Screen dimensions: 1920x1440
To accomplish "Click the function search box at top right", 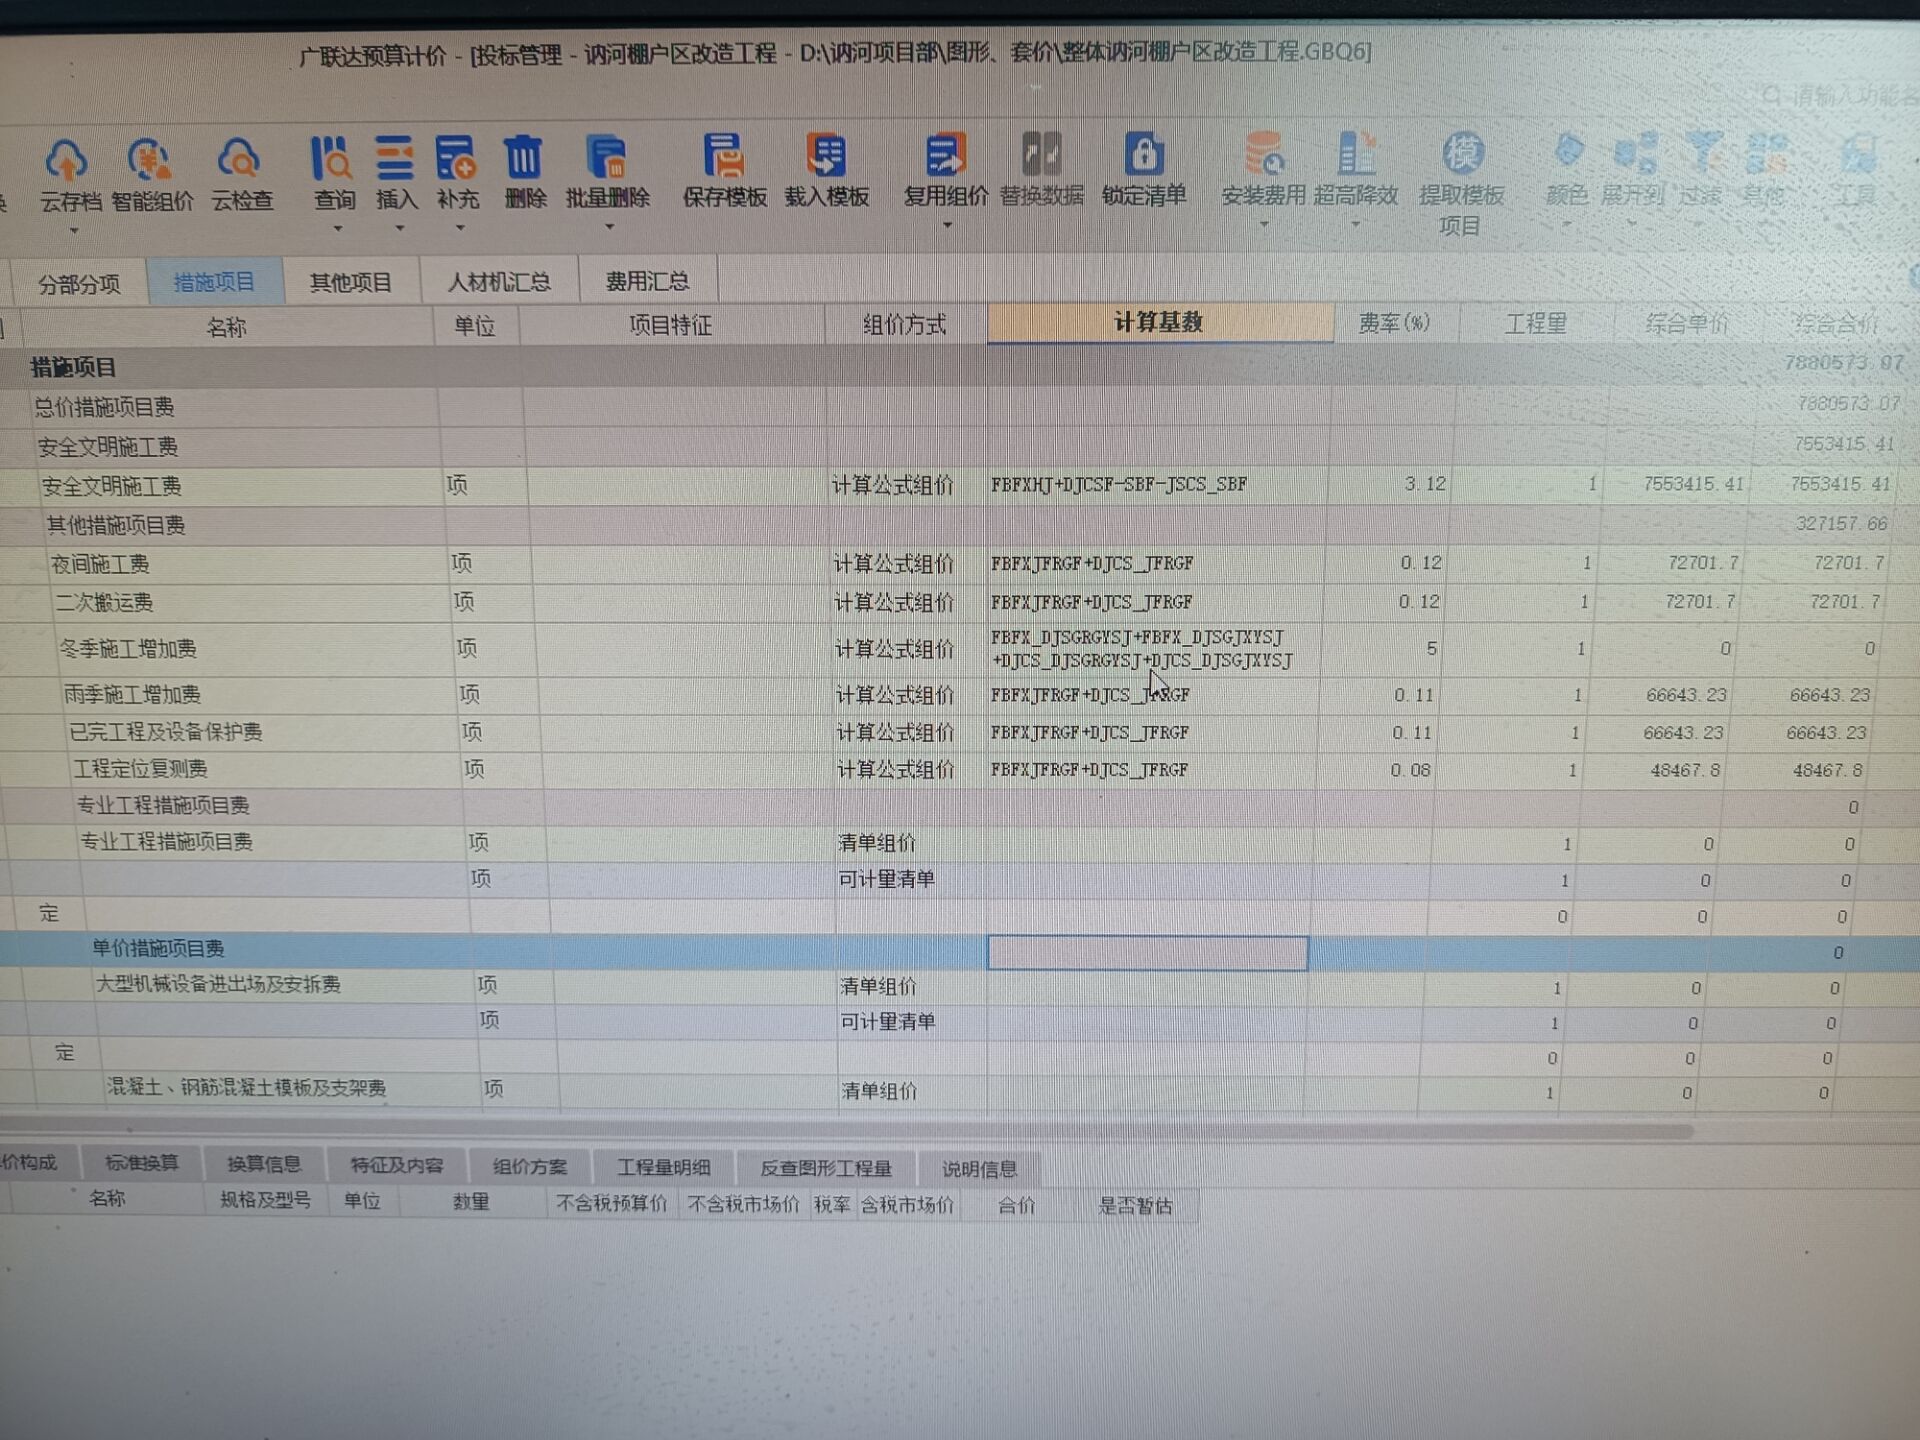I will (x=1840, y=96).
